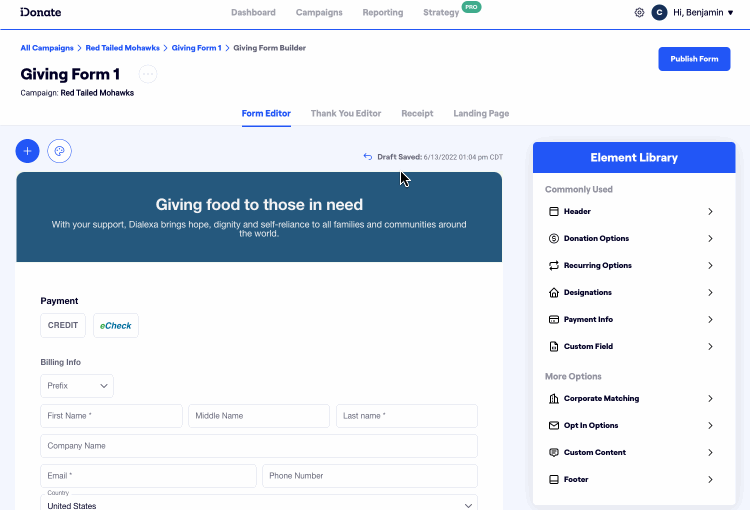This screenshot has width=750, height=510.
Task: Click the Element Library panel title
Action: pos(634,157)
